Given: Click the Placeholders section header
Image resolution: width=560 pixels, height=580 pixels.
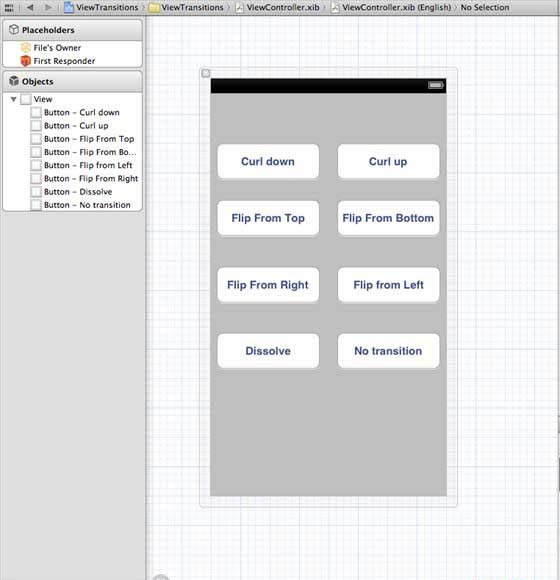Looking at the screenshot, I should [72, 30].
